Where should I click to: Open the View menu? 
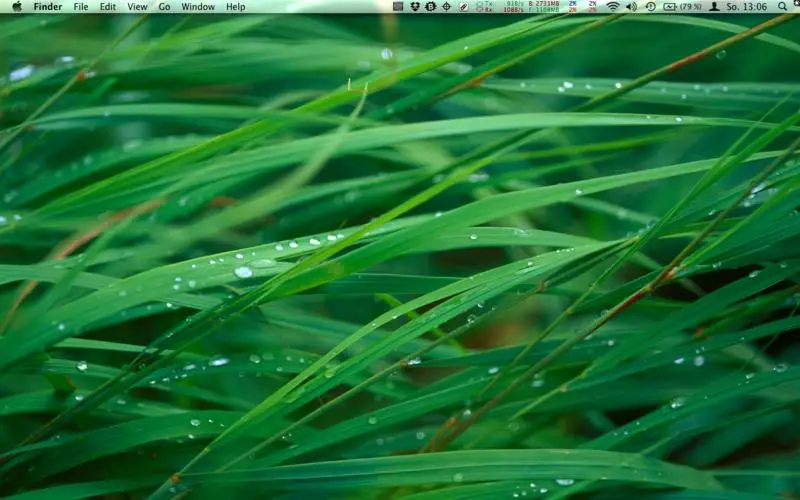pos(137,6)
